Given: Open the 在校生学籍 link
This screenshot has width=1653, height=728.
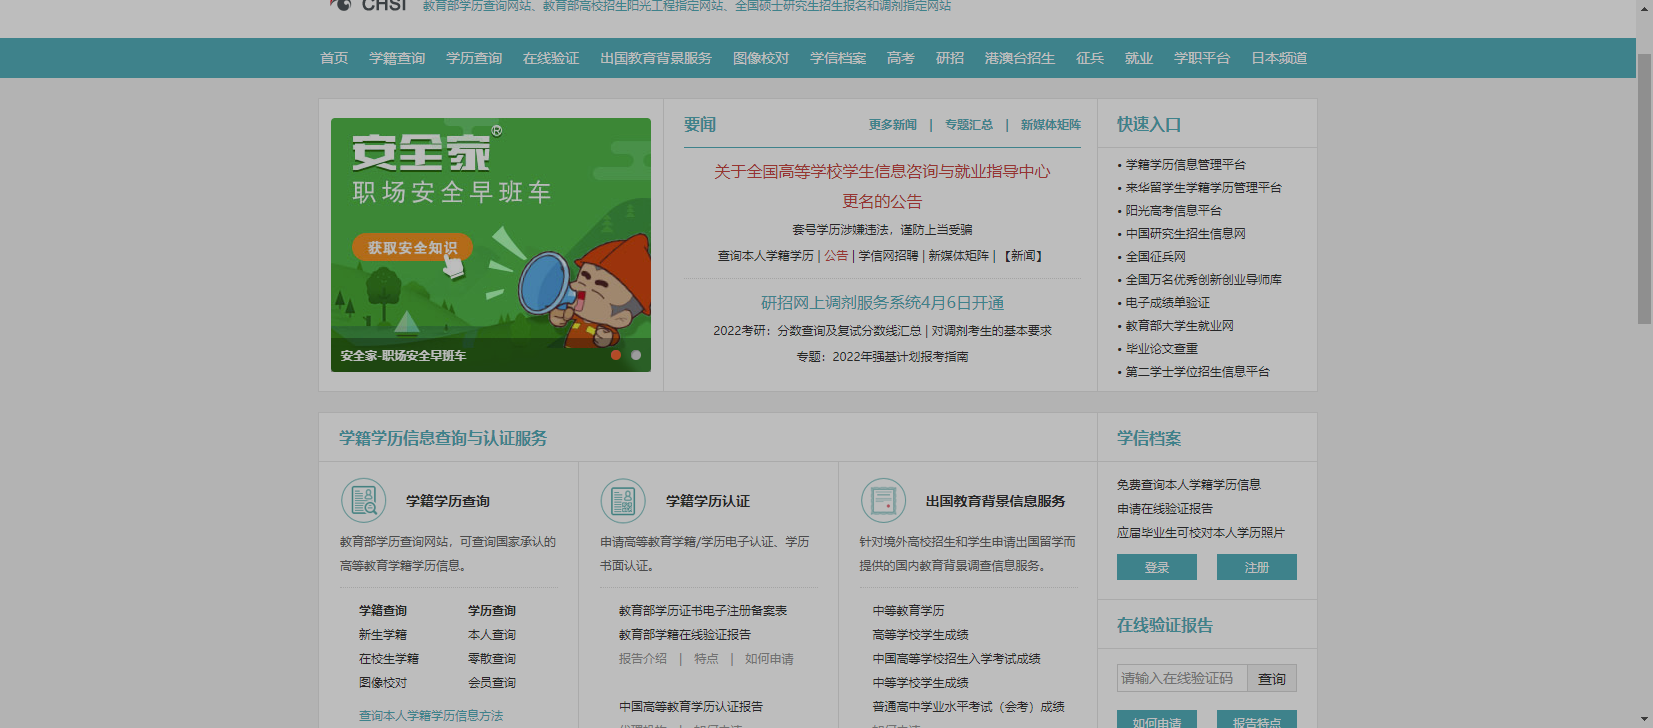Looking at the screenshot, I should coord(389,659).
